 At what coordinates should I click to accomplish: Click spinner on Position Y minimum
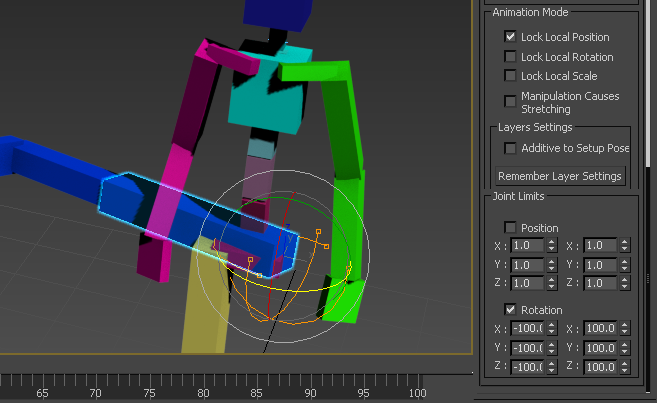pyautogui.click(x=551, y=265)
